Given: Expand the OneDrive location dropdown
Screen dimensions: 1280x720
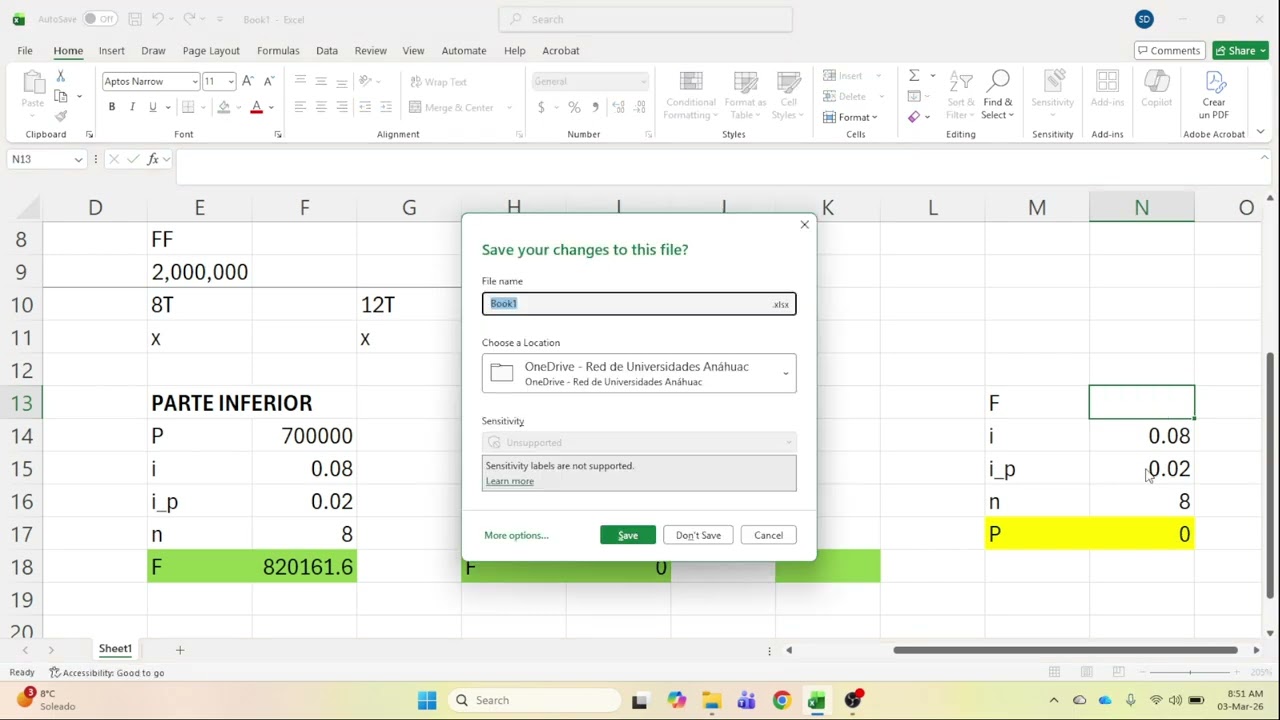Looking at the screenshot, I should [x=639, y=373].
